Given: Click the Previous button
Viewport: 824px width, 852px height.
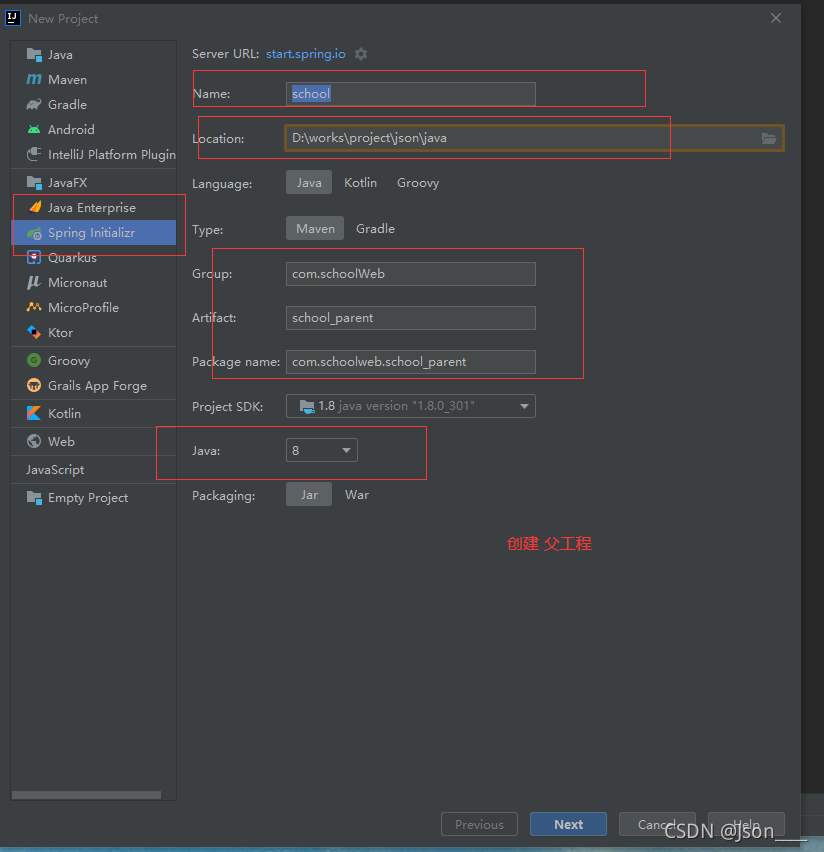Looking at the screenshot, I should click(x=479, y=824).
